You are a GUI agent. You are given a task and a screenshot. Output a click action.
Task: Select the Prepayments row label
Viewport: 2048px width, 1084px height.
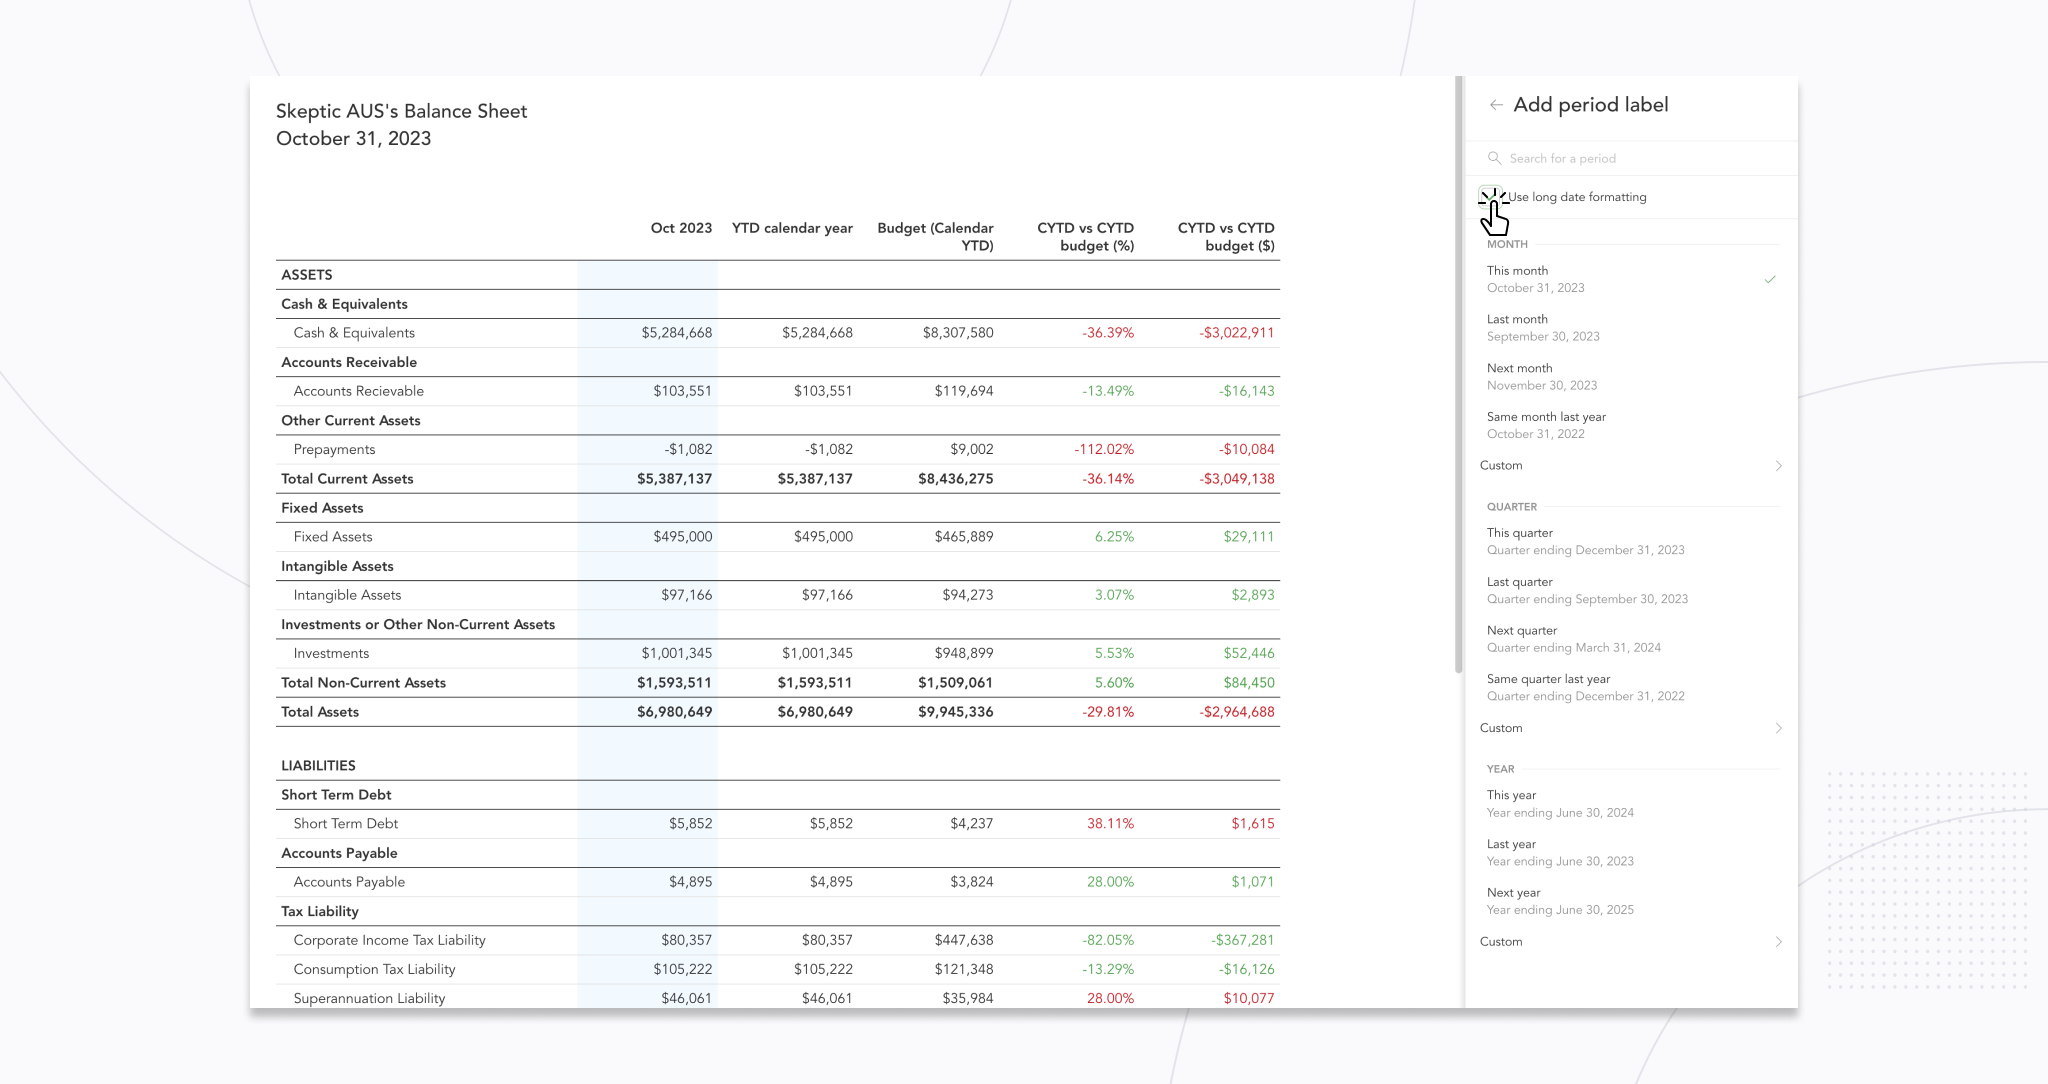click(x=334, y=450)
